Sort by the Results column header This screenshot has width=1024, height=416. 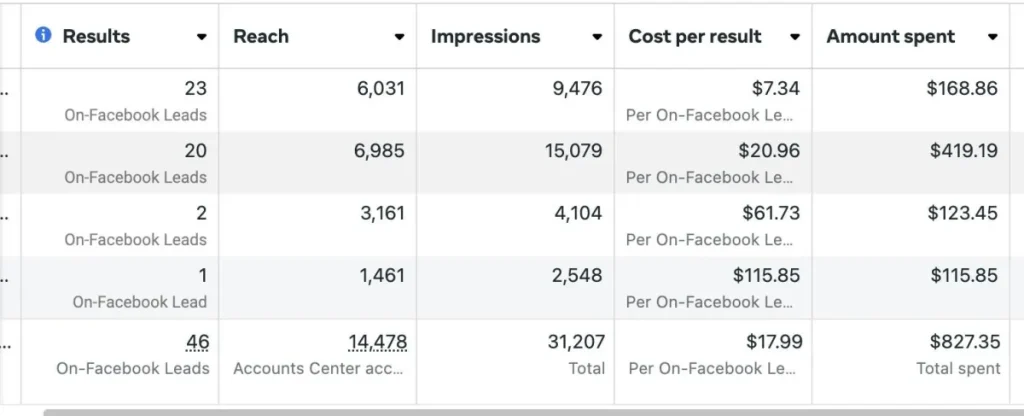[x=96, y=36]
